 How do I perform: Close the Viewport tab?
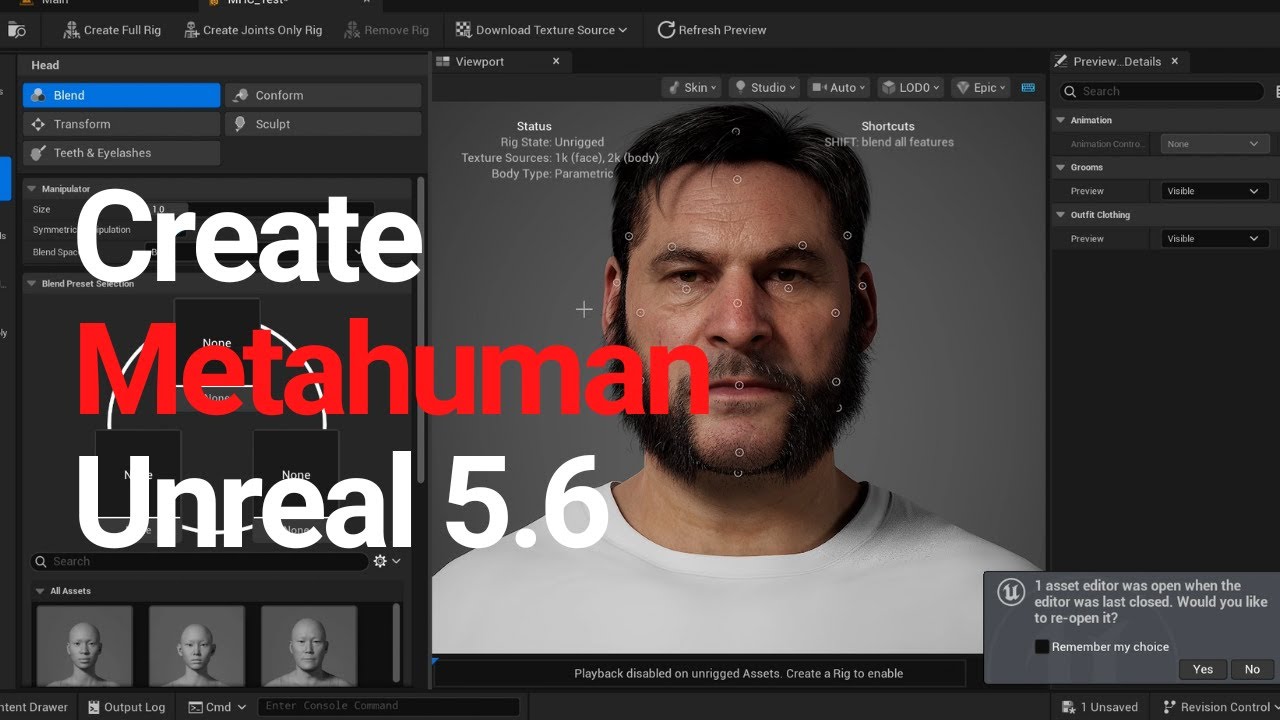point(557,61)
